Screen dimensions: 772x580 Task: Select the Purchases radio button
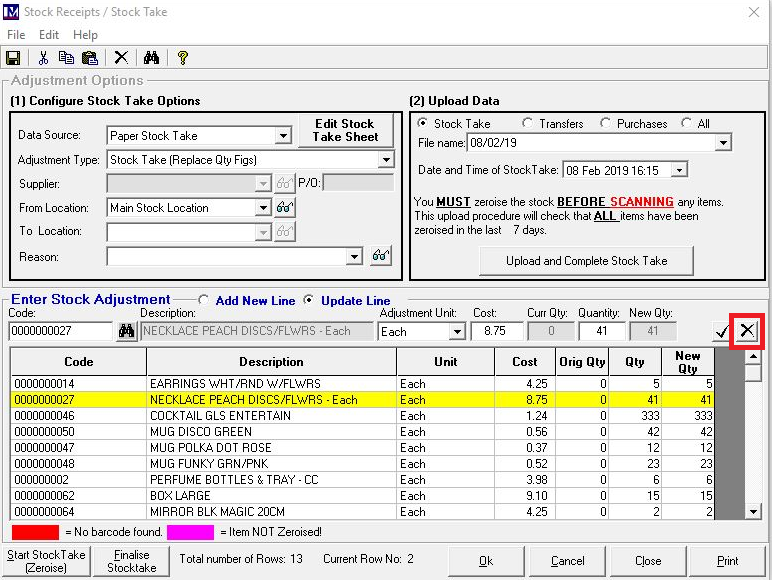(606, 124)
